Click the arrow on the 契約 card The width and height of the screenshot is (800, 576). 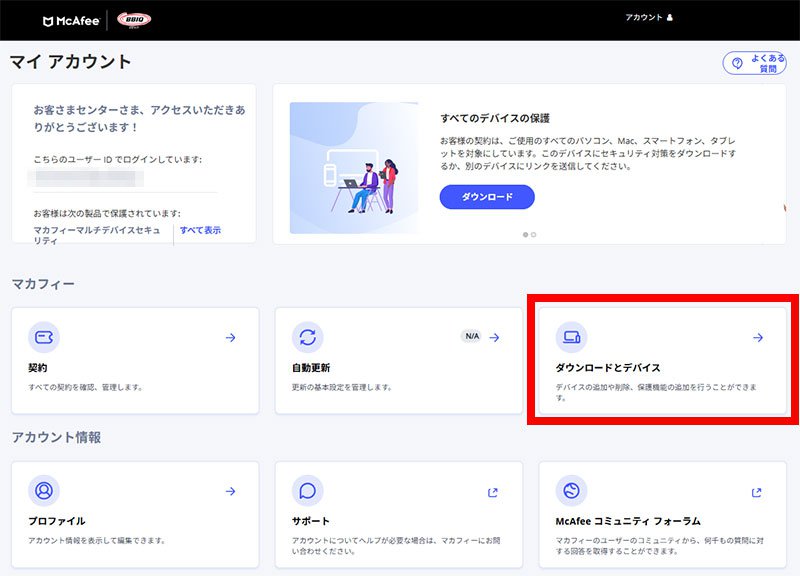pyautogui.click(x=231, y=337)
